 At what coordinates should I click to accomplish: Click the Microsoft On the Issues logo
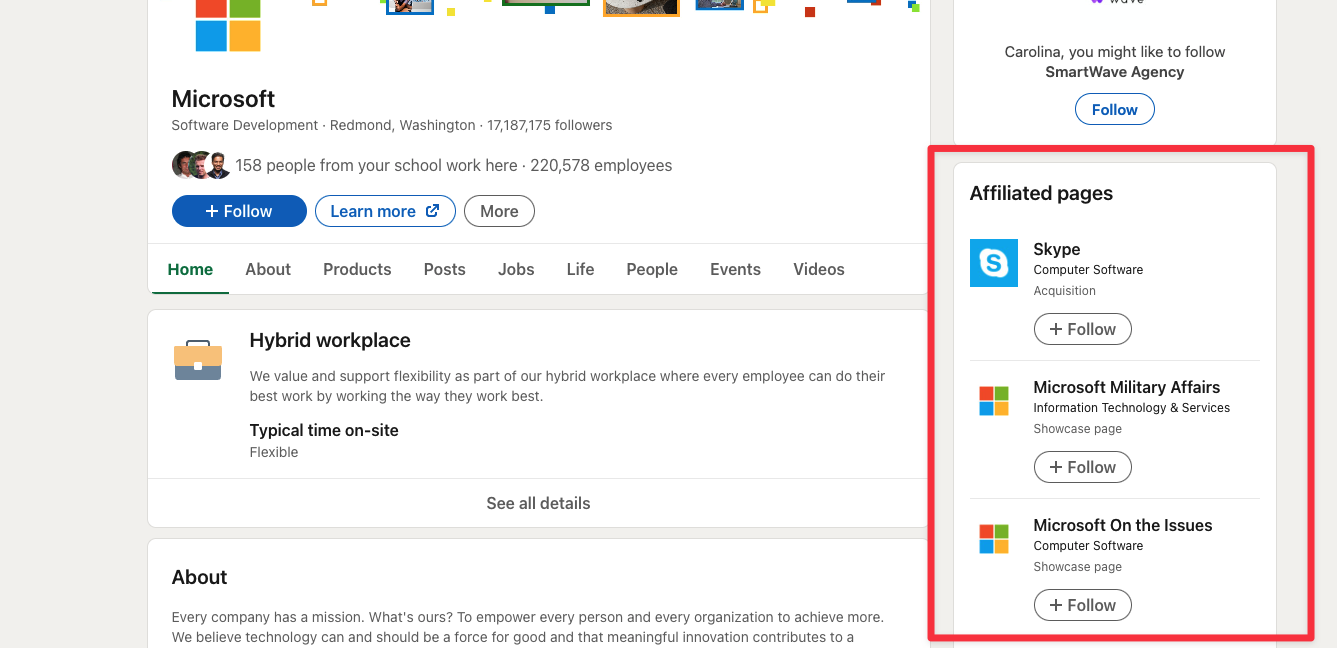[x=993, y=539]
